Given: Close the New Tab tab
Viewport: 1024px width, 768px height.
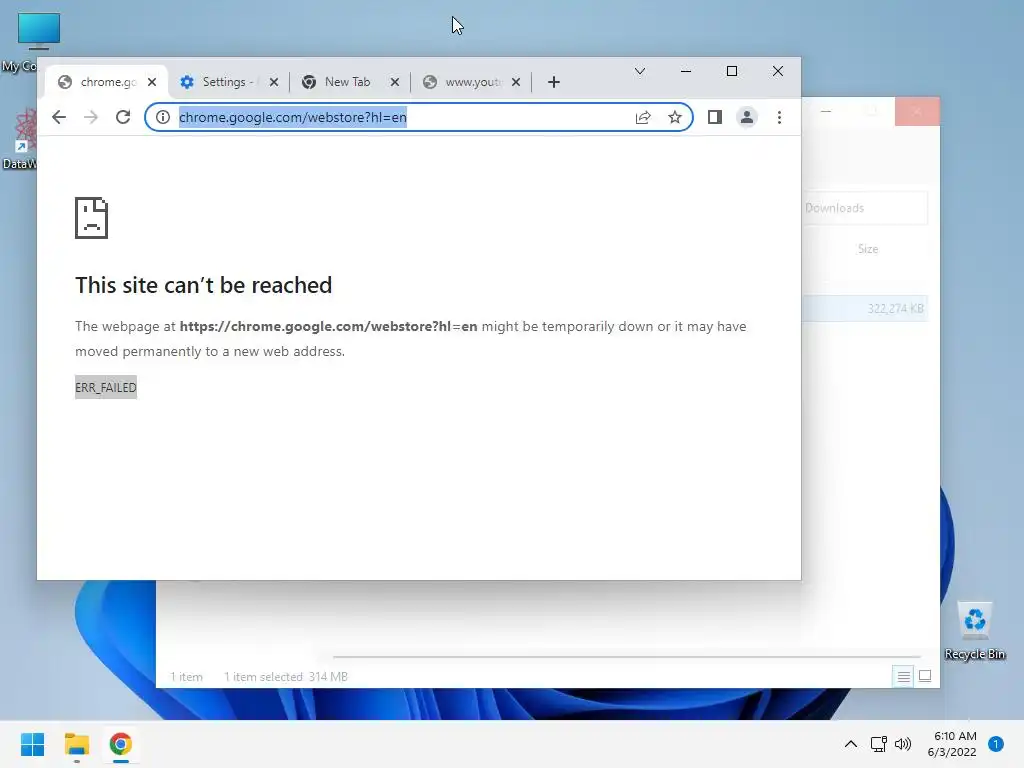Looking at the screenshot, I should point(394,82).
